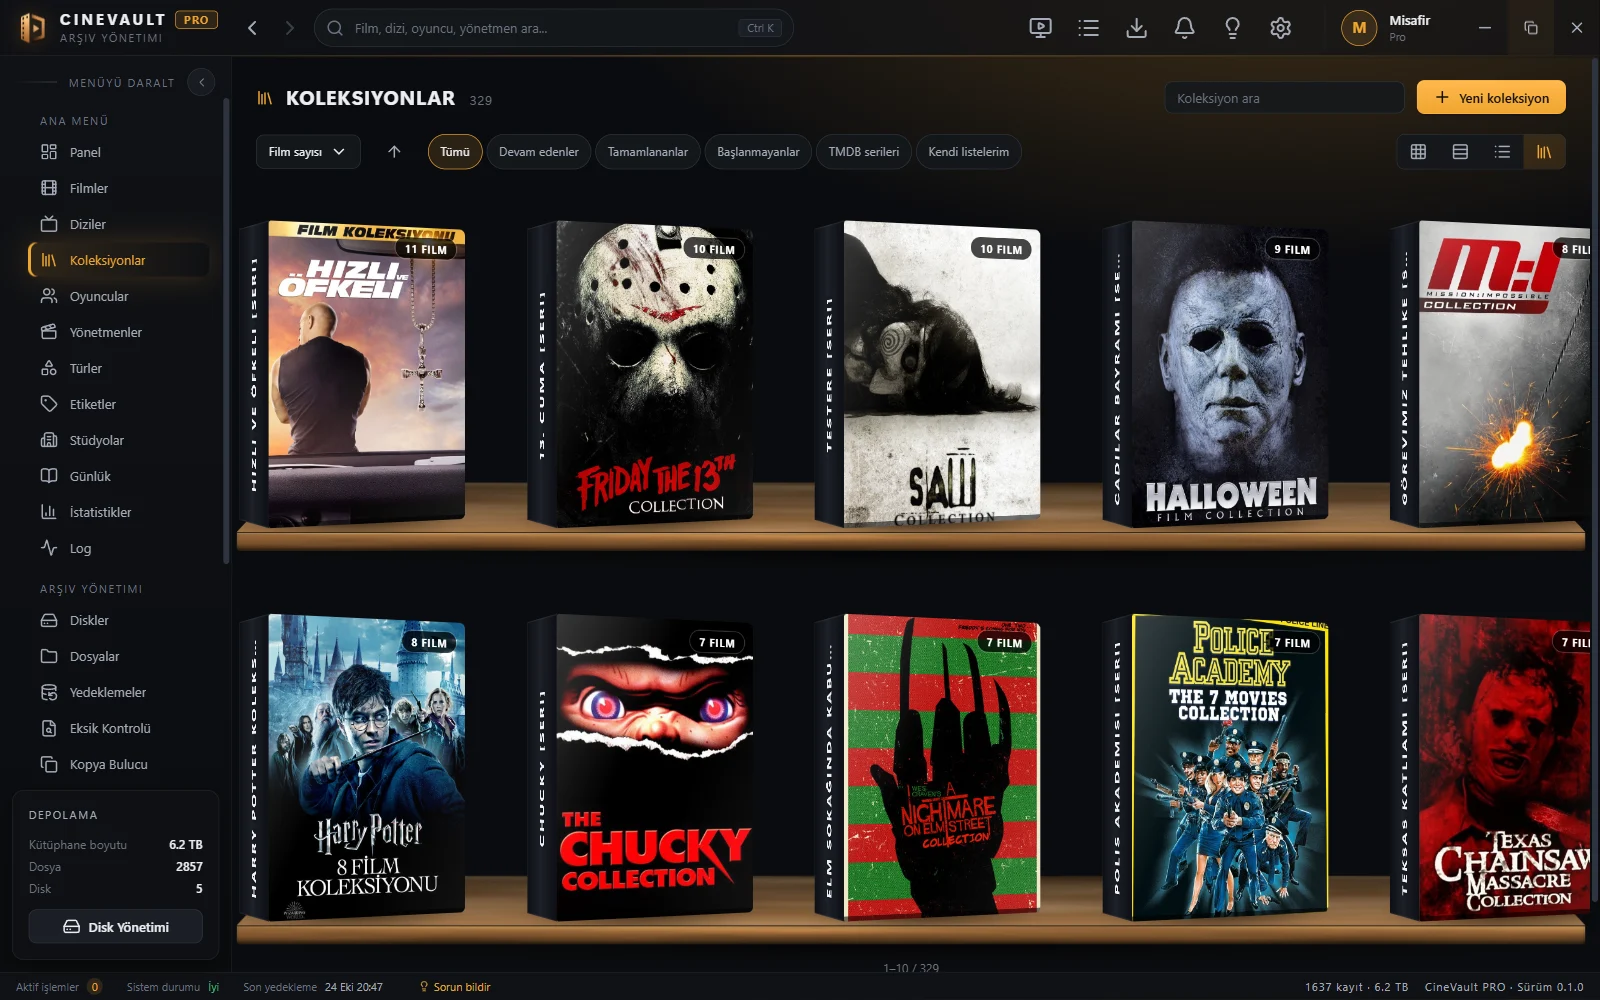Open the Friday the 13th collection box

coord(640,373)
